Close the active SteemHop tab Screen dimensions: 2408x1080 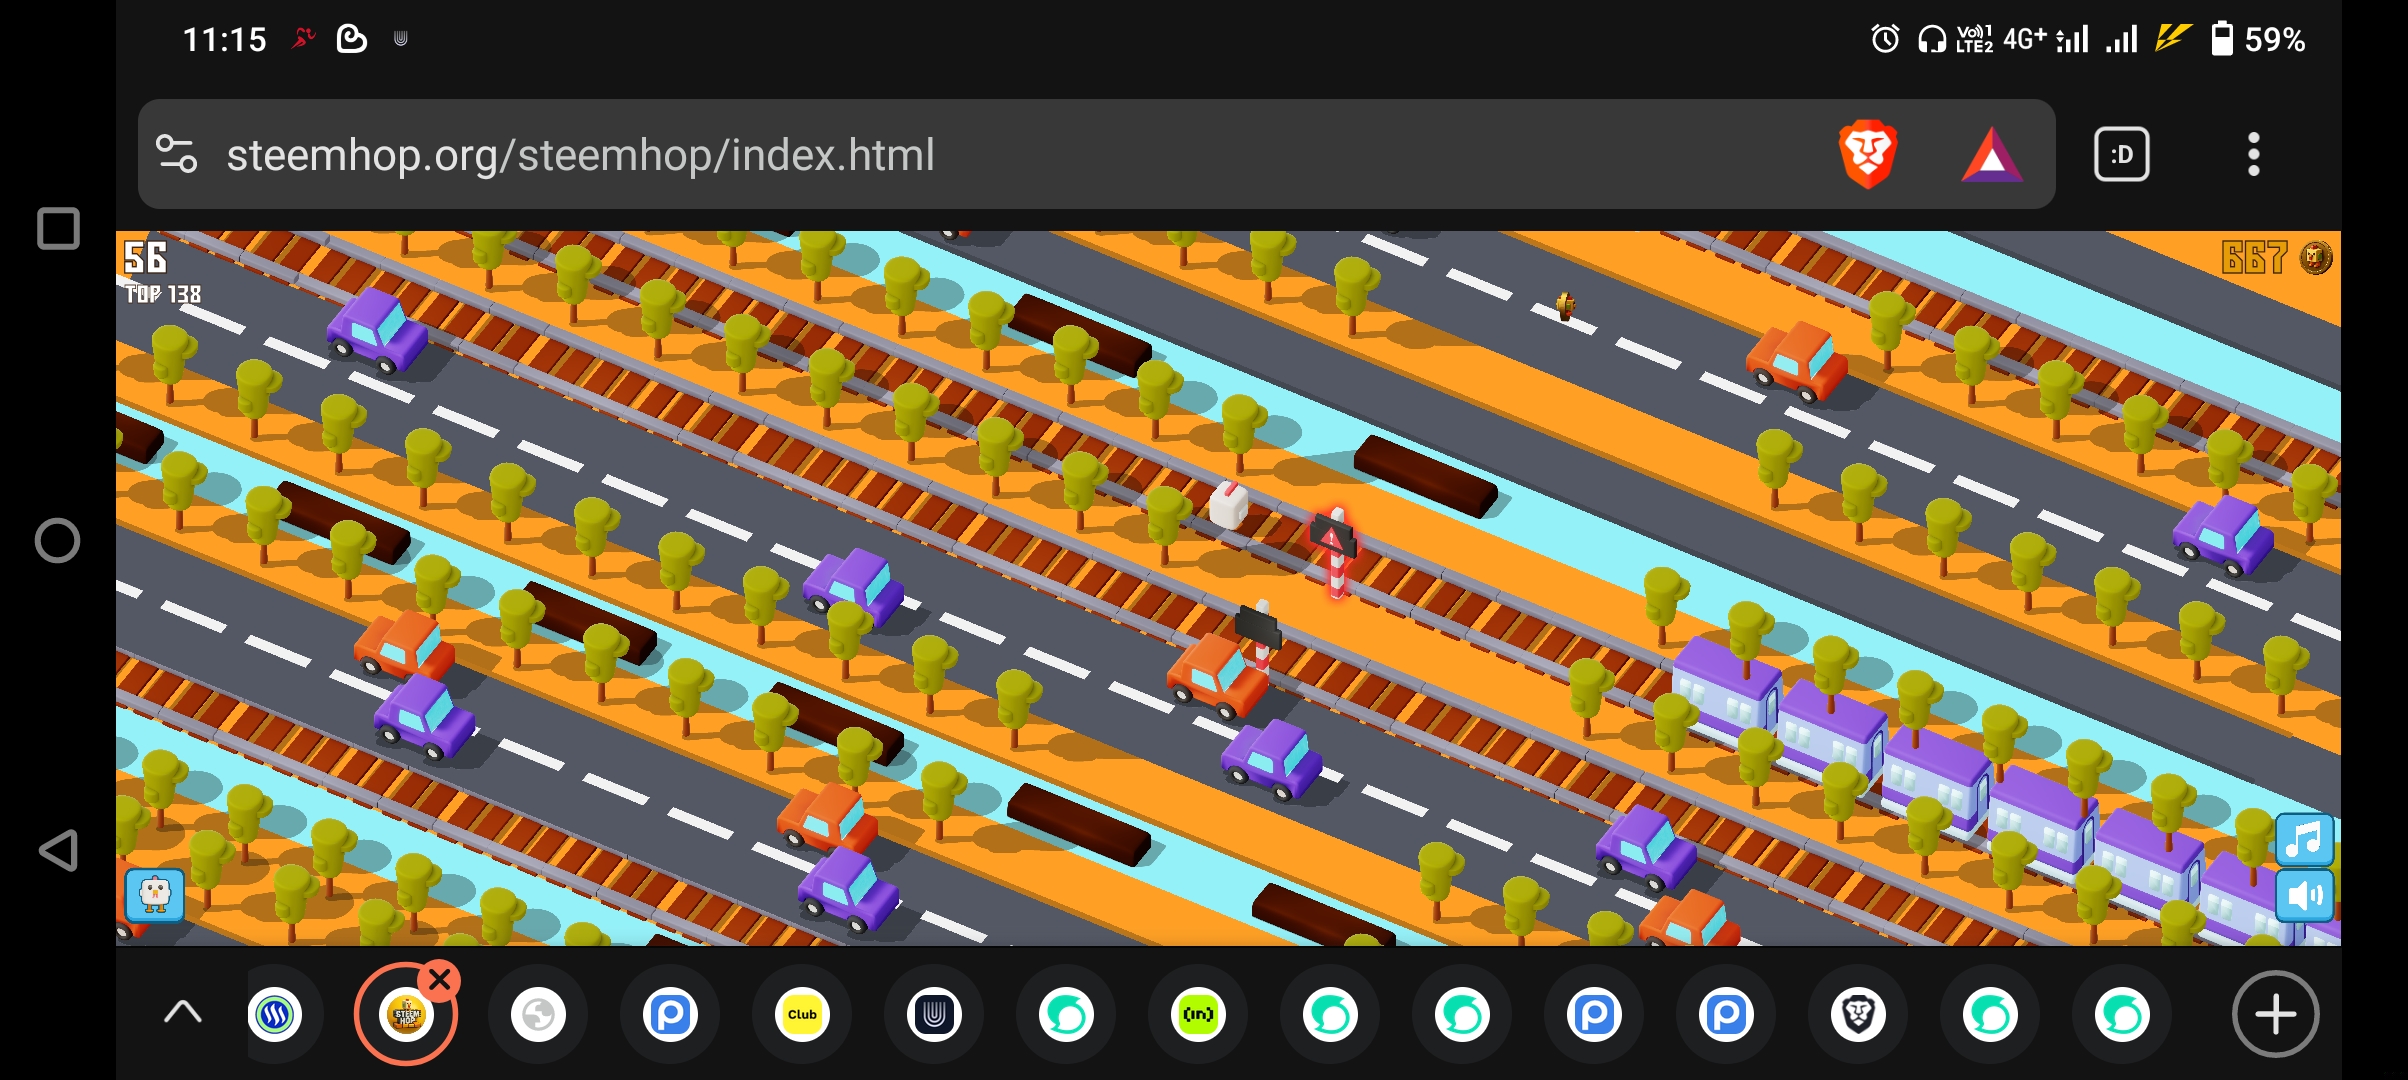(439, 981)
